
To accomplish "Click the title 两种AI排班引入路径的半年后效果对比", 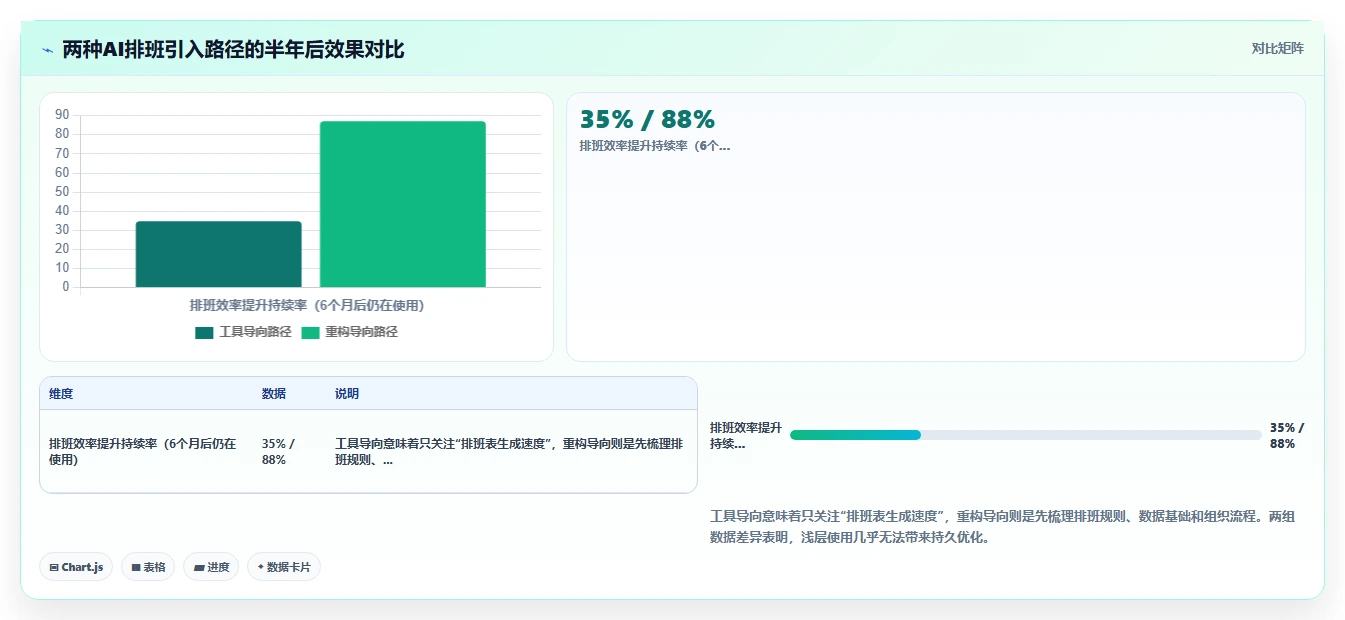I will tap(233, 49).
